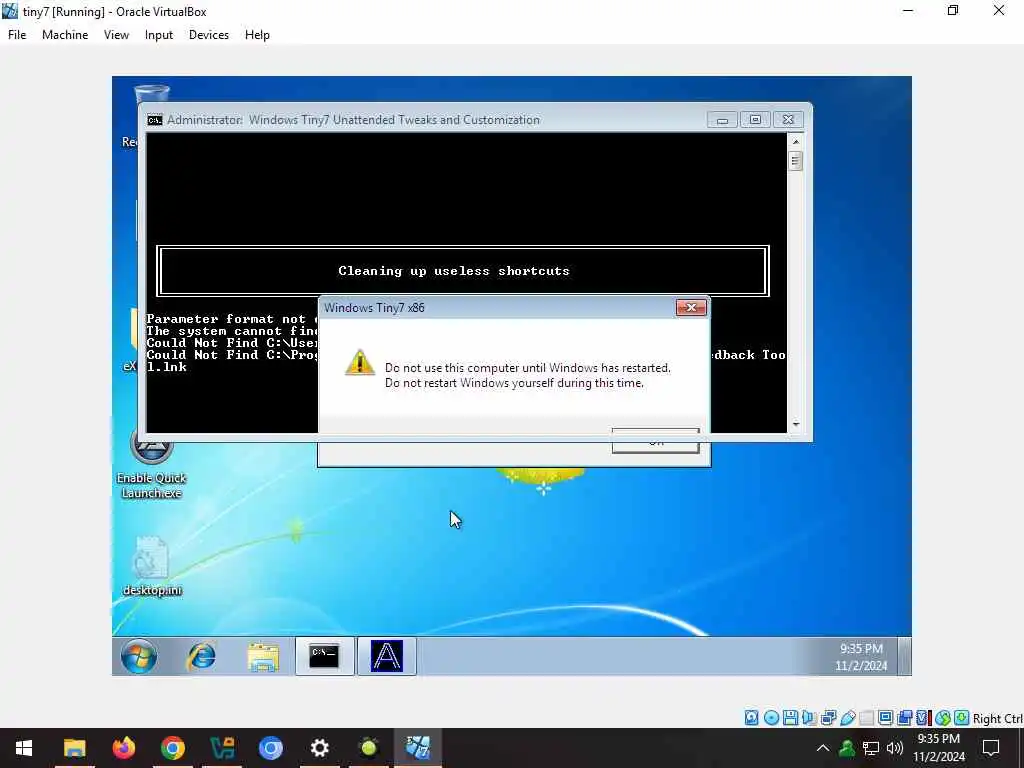Open the Devices menu
Viewport: 1024px width, 768px height.
(x=208, y=35)
